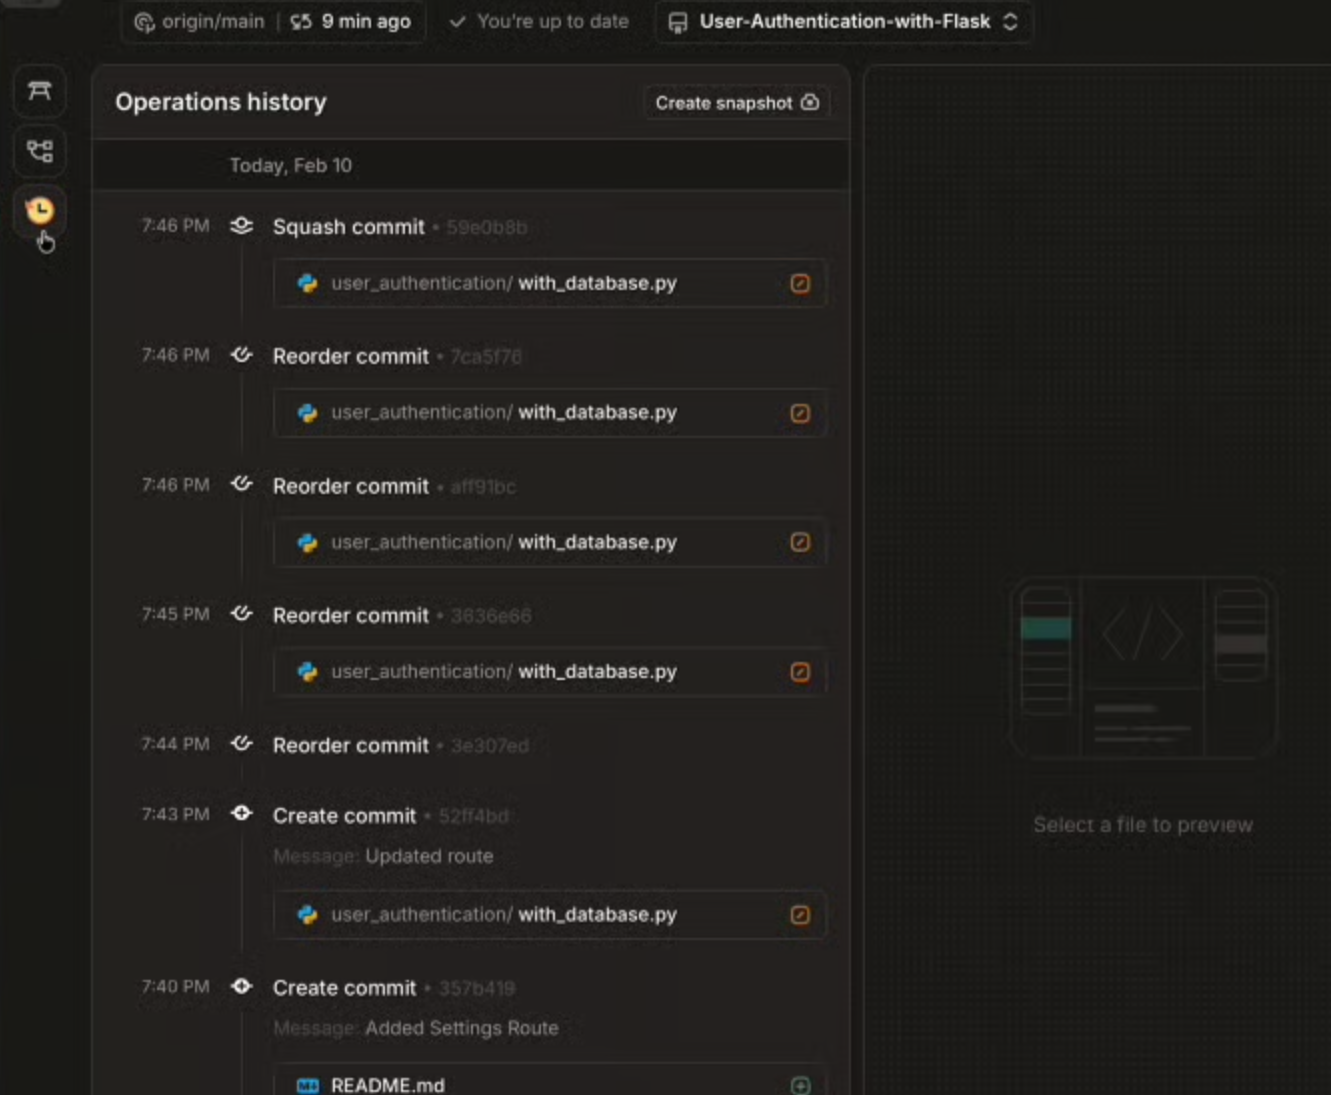Click the Today, Feb 10 date header
Screen dimensions: 1331x1095
[x=290, y=165]
